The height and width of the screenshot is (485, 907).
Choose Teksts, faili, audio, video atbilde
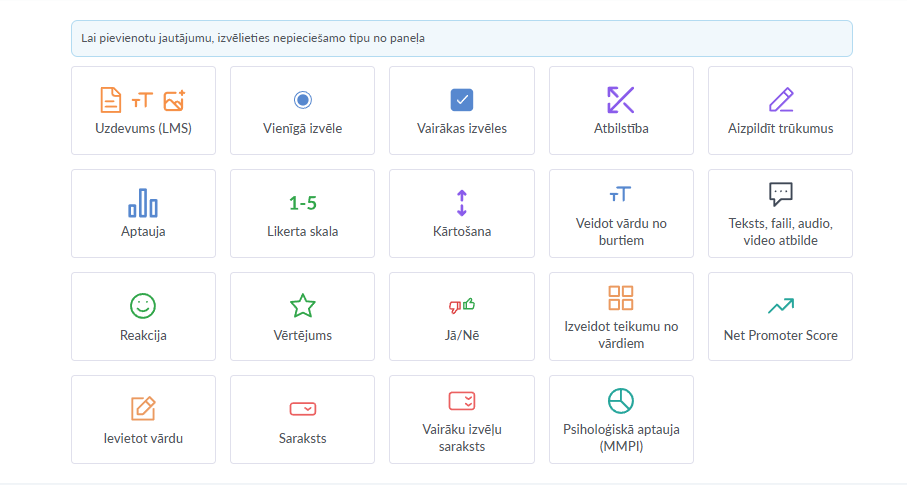(780, 214)
